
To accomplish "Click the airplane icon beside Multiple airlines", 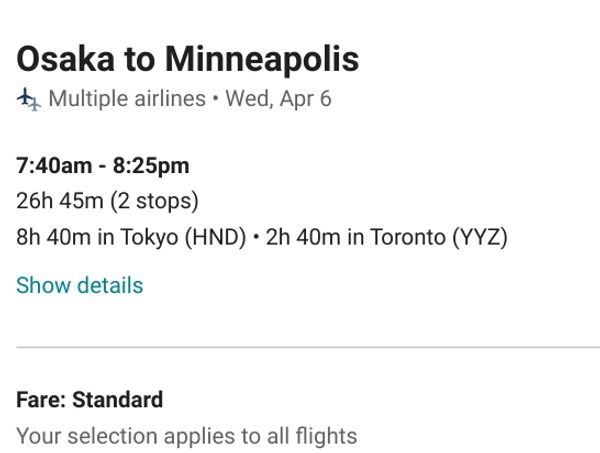I will click(x=29, y=99).
